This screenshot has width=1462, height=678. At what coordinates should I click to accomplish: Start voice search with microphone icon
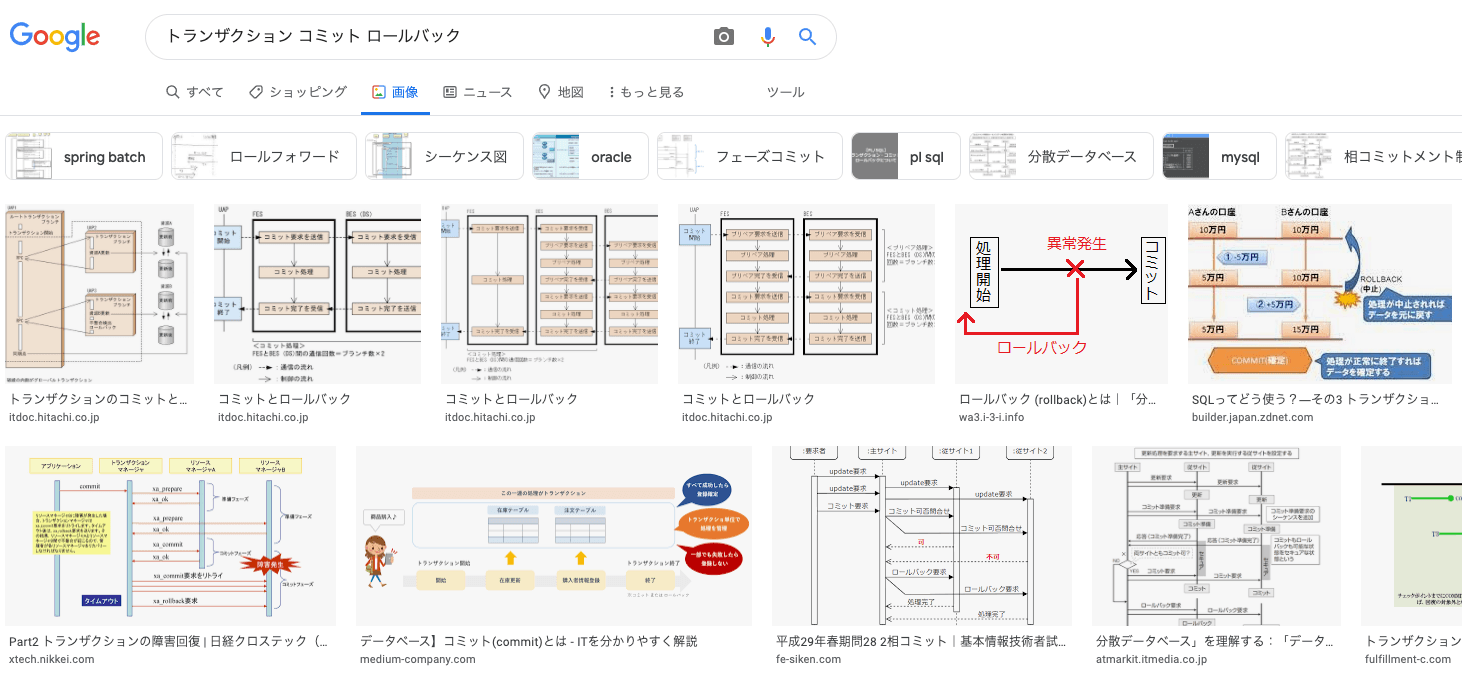click(767, 37)
